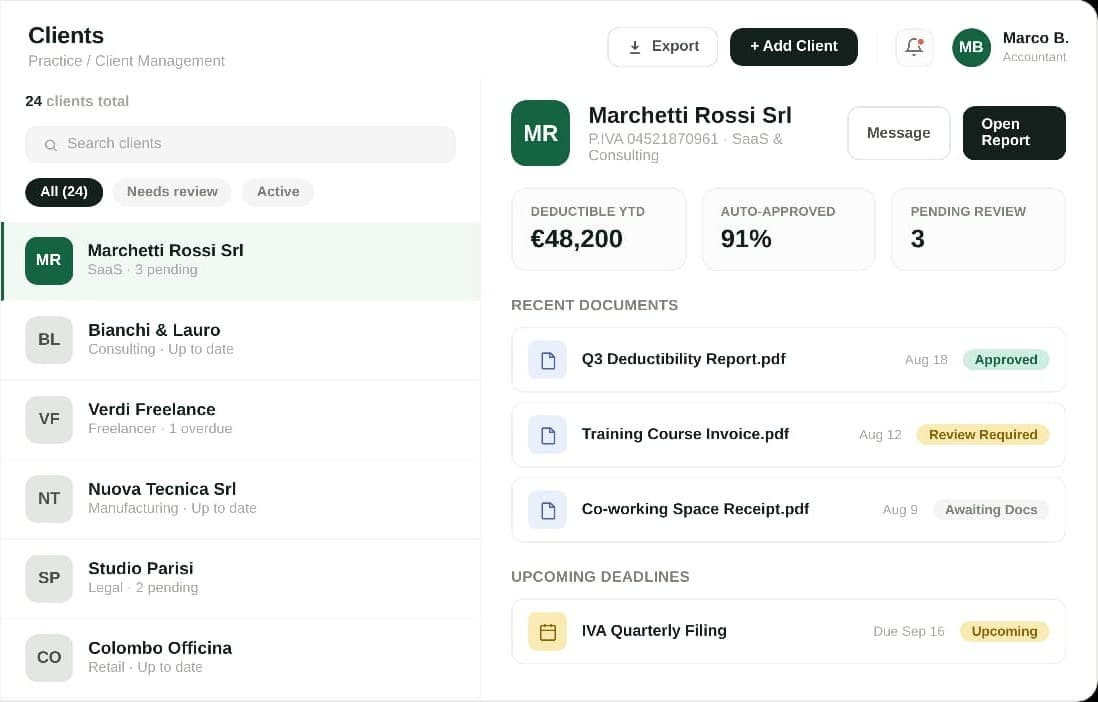The height and width of the screenshot is (702, 1098).
Task: Click the Awaiting Docs status badge
Action: coord(991,510)
